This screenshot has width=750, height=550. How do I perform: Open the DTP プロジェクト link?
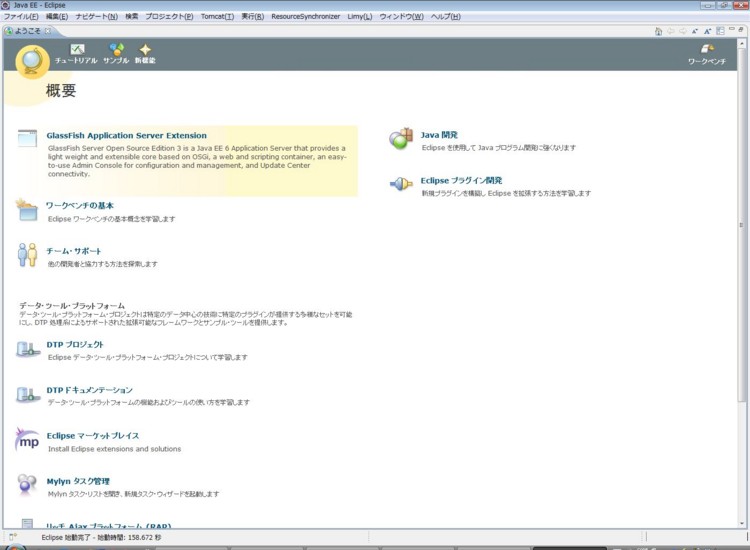[75, 344]
